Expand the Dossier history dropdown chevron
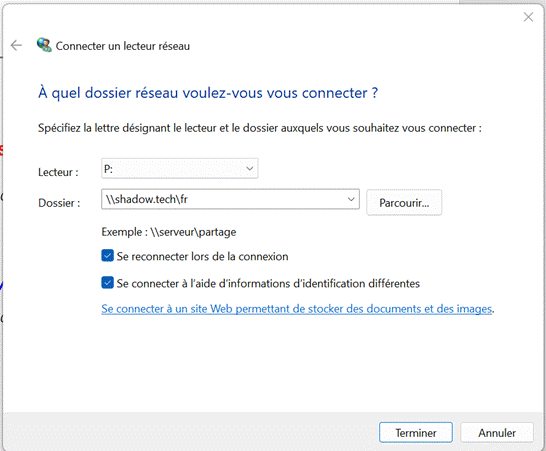 (x=351, y=199)
